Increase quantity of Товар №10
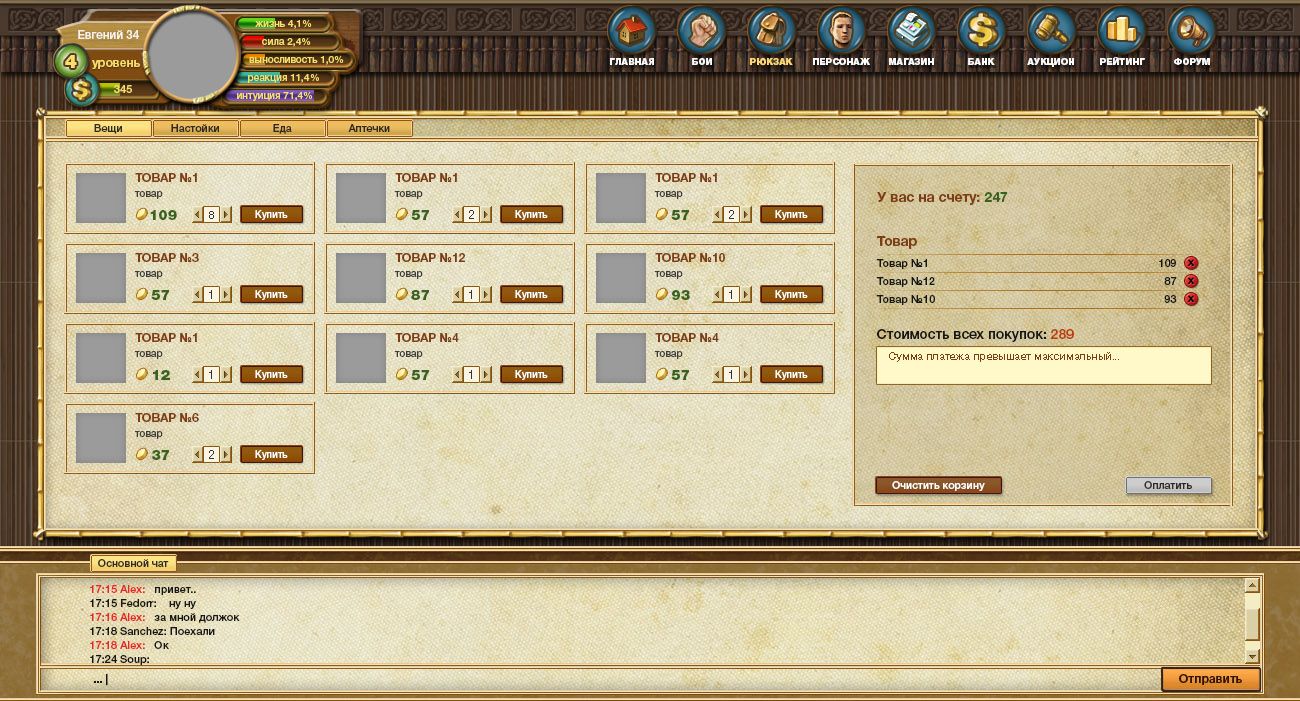 [747, 294]
